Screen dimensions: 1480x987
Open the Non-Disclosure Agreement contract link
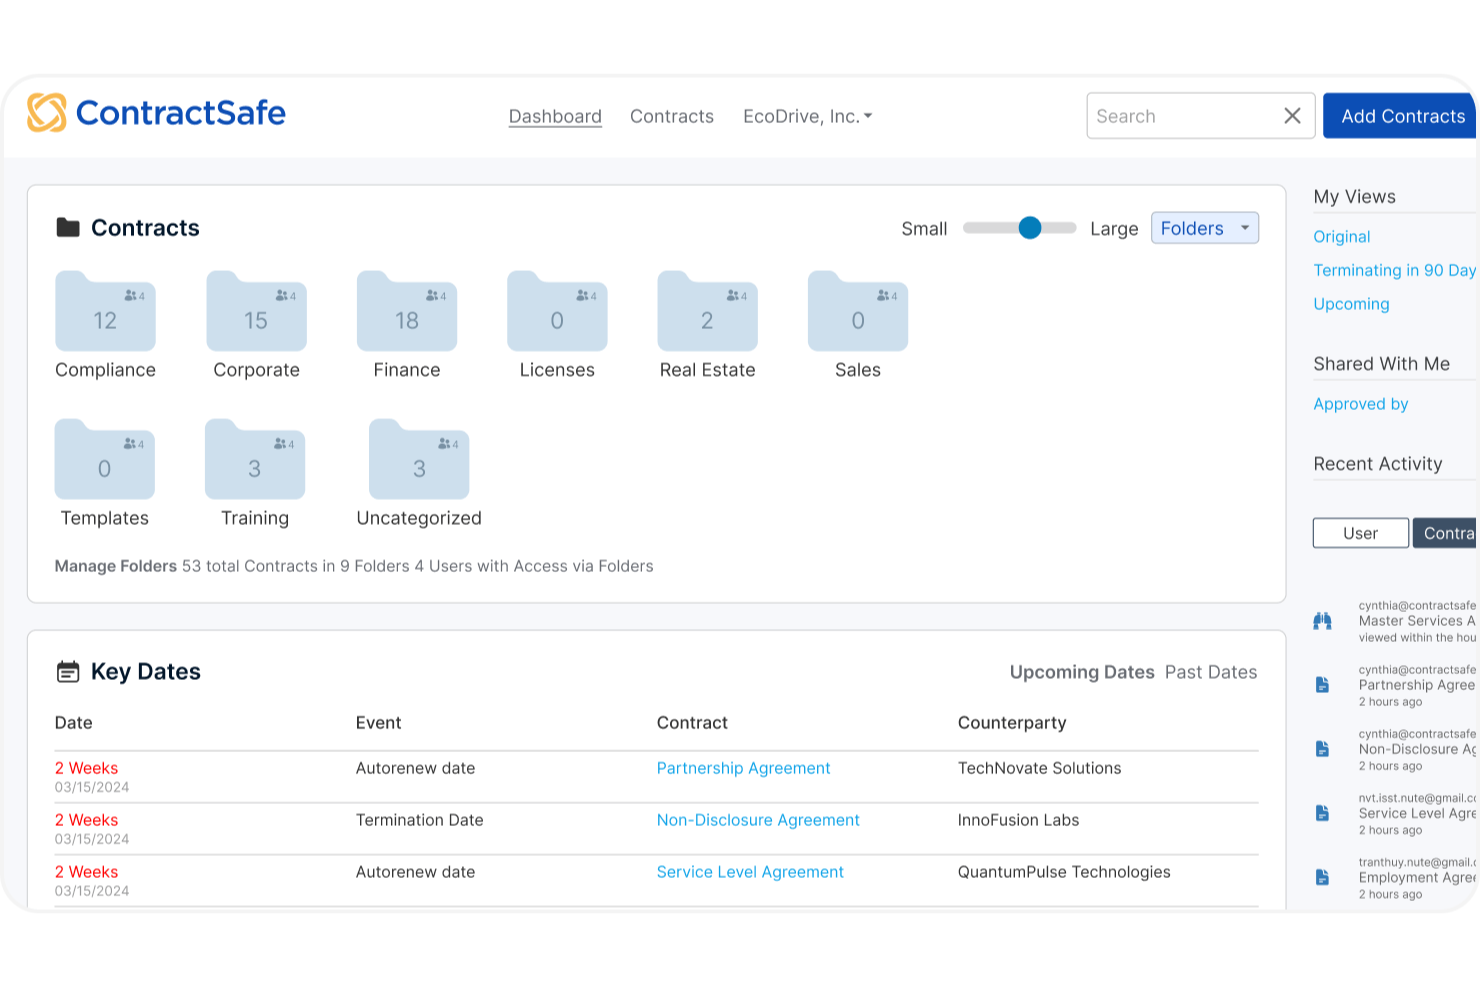pyautogui.click(x=758, y=820)
